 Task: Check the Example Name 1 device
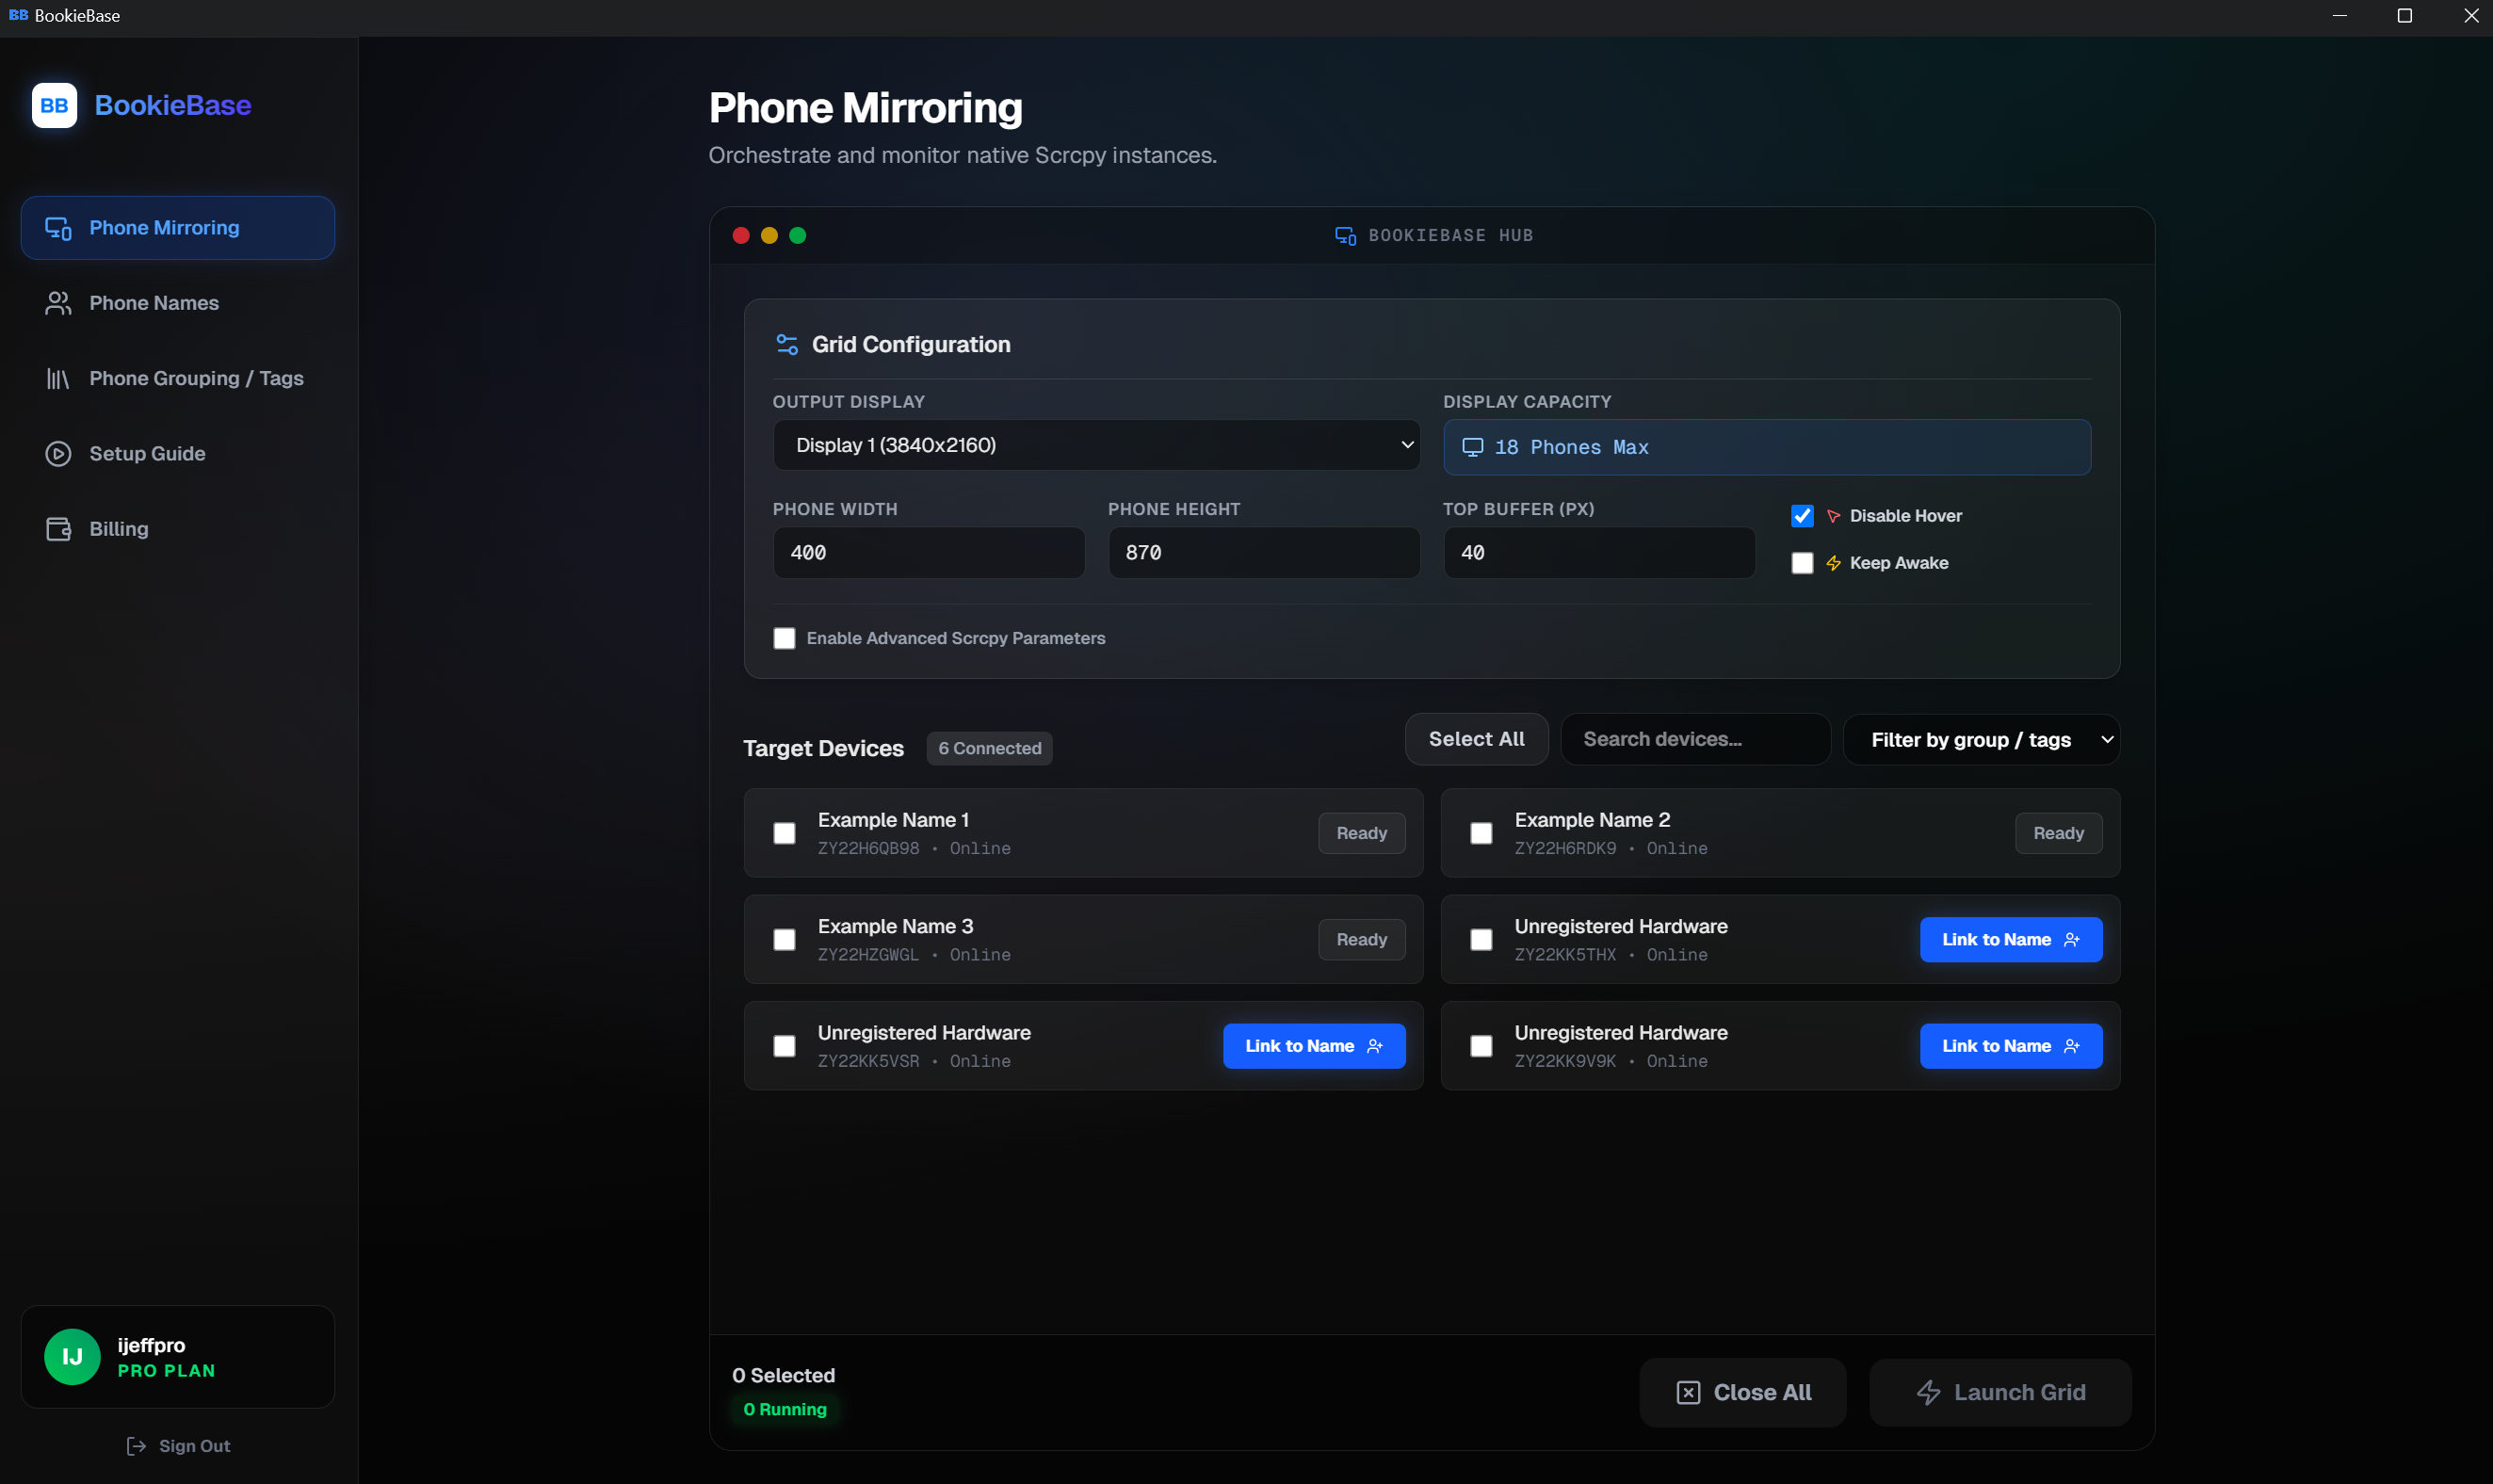point(784,834)
